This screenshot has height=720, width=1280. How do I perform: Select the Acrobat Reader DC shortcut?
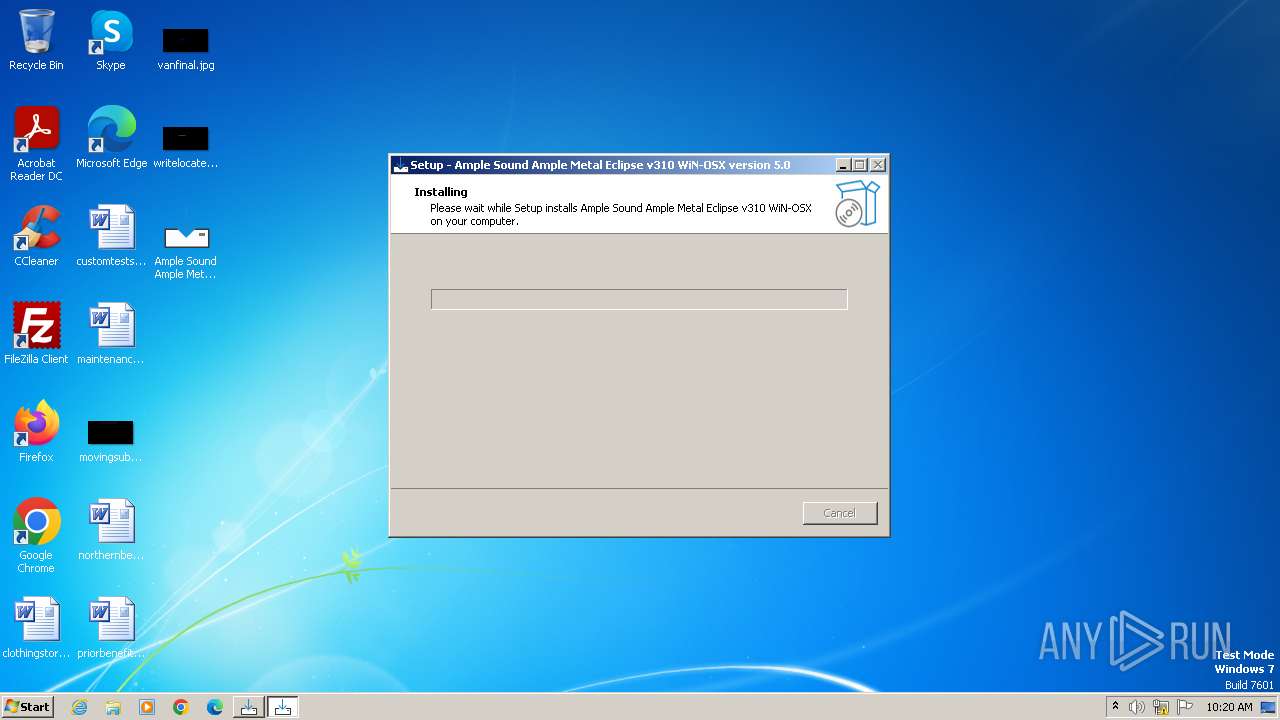coord(36,144)
